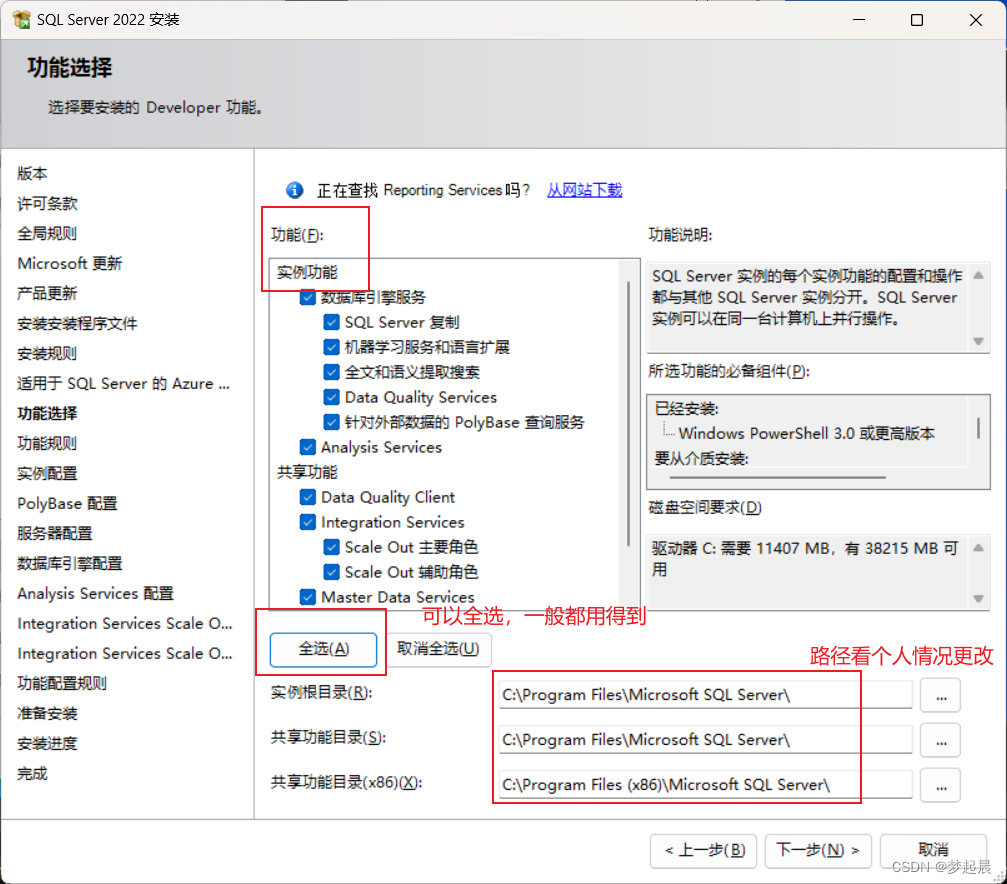
Task: Click the blue info icon beside Reporting Services
Action: 294,190
